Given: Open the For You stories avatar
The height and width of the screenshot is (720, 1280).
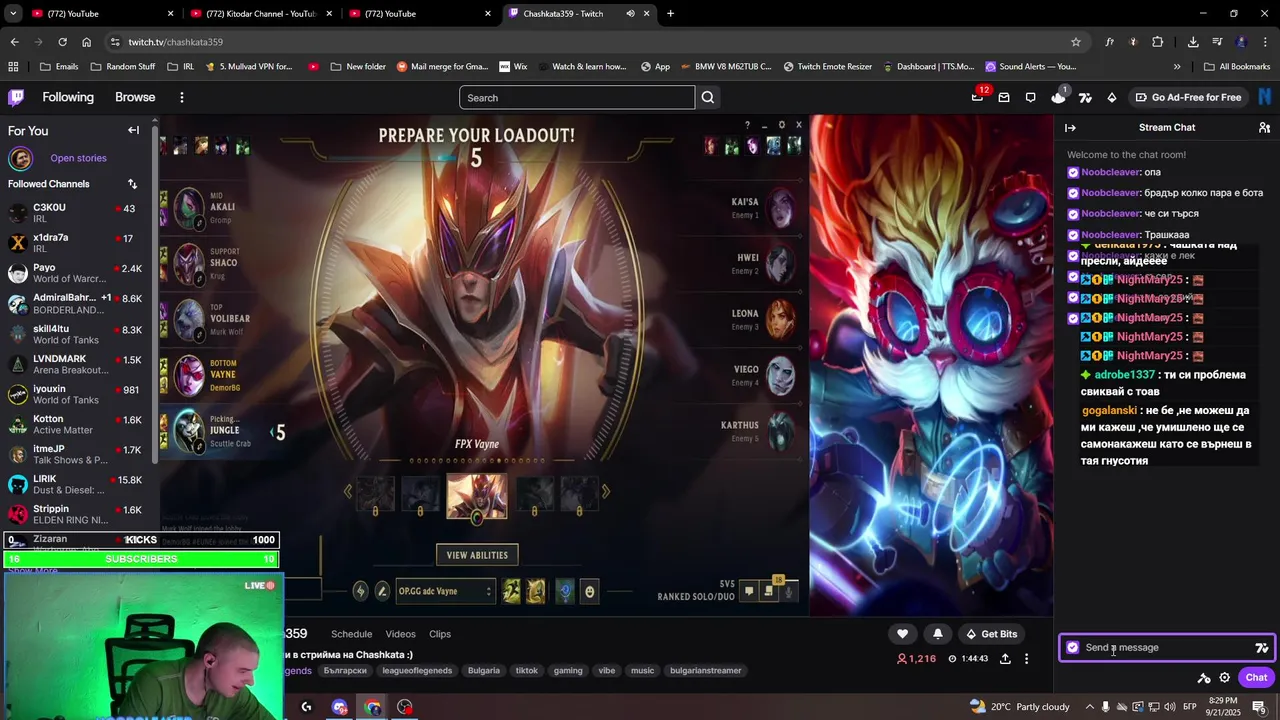Looking at the screenshot, I should [x=20, y=158].
